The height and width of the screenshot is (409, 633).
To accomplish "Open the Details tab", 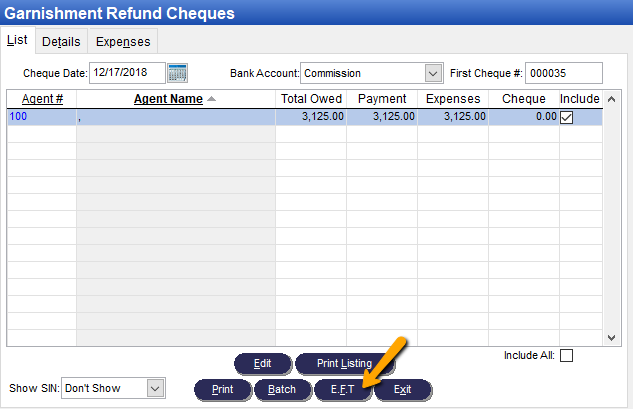I will tap(61, 42).
